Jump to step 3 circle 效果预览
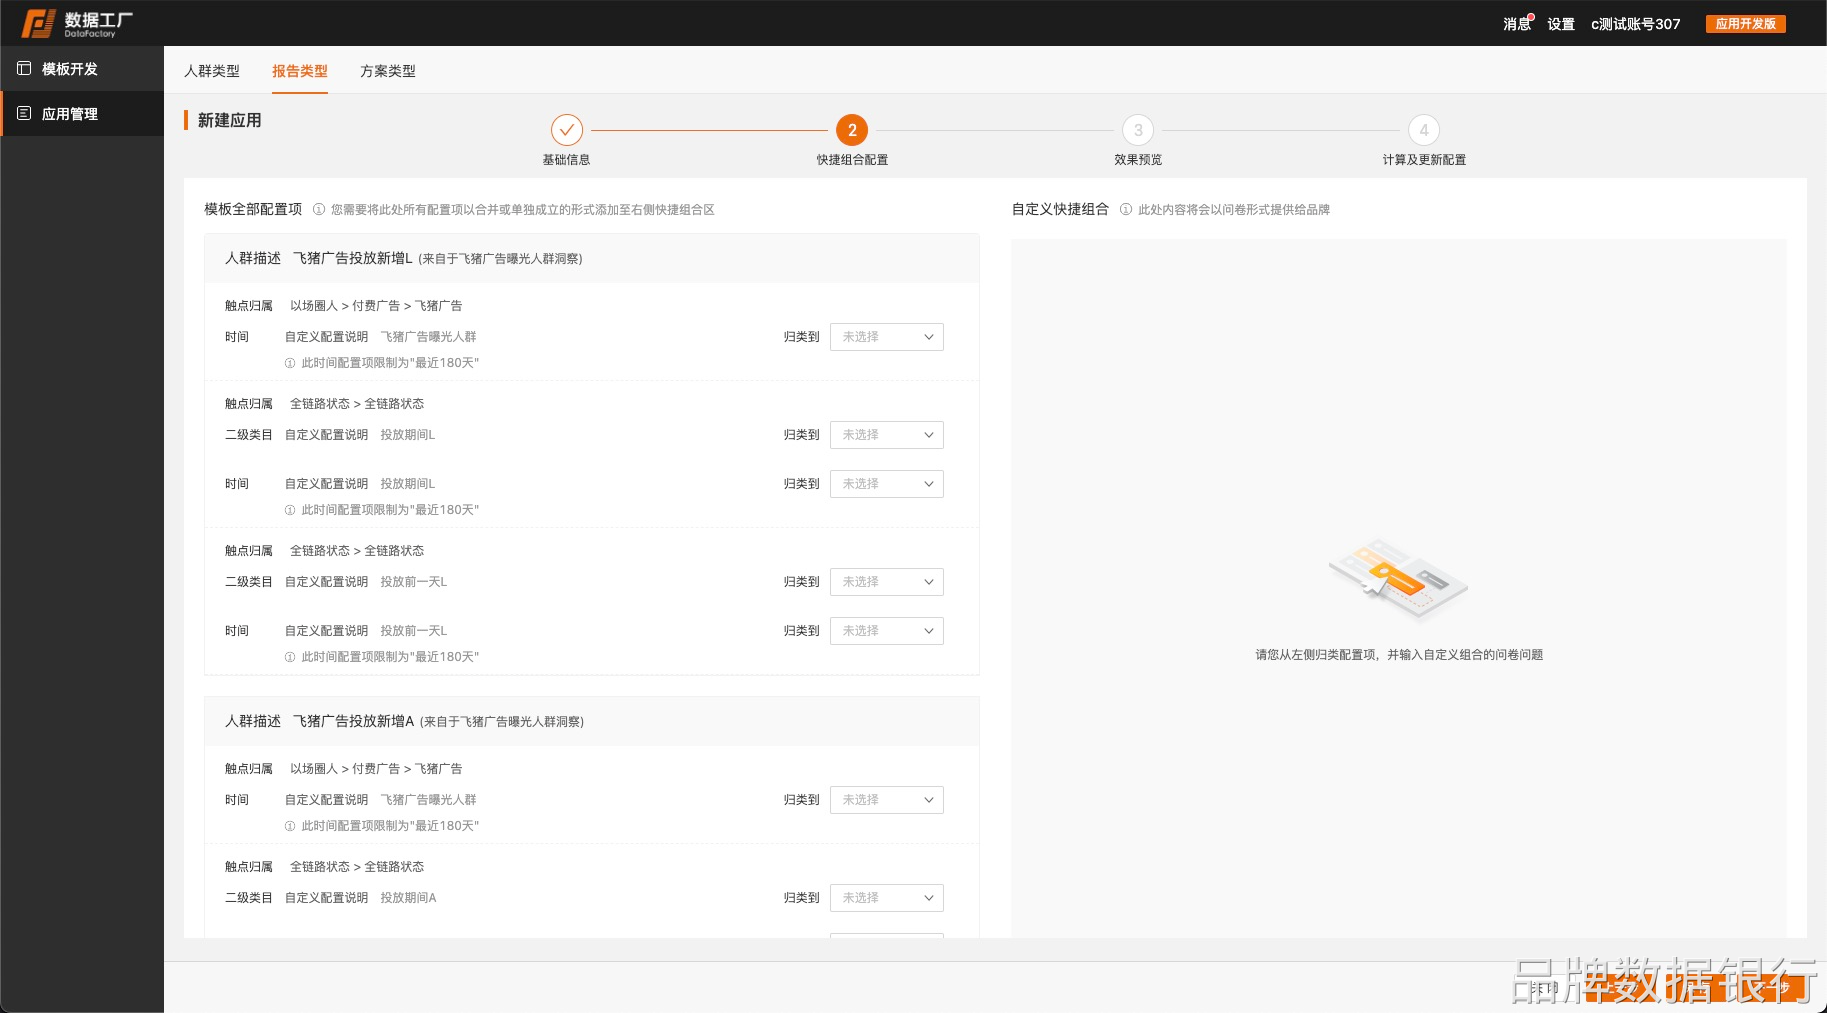Screen dimensions: 1827x1013 1138,130
